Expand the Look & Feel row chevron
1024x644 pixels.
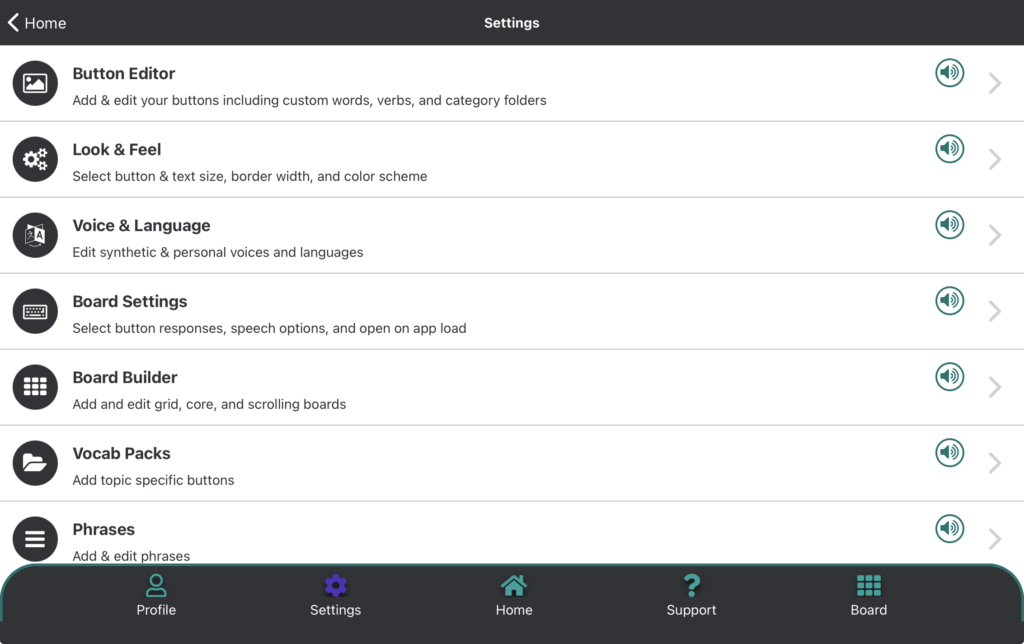[995, 159]
